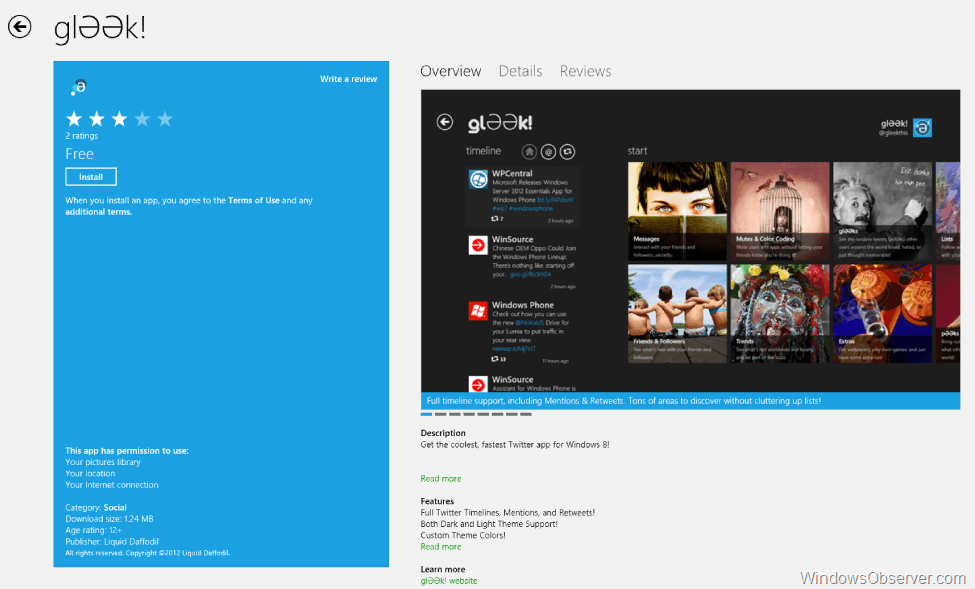This screenshot has width=975, height=589.
Task: Expand Read more under Features
Action: tap(441, 547)
